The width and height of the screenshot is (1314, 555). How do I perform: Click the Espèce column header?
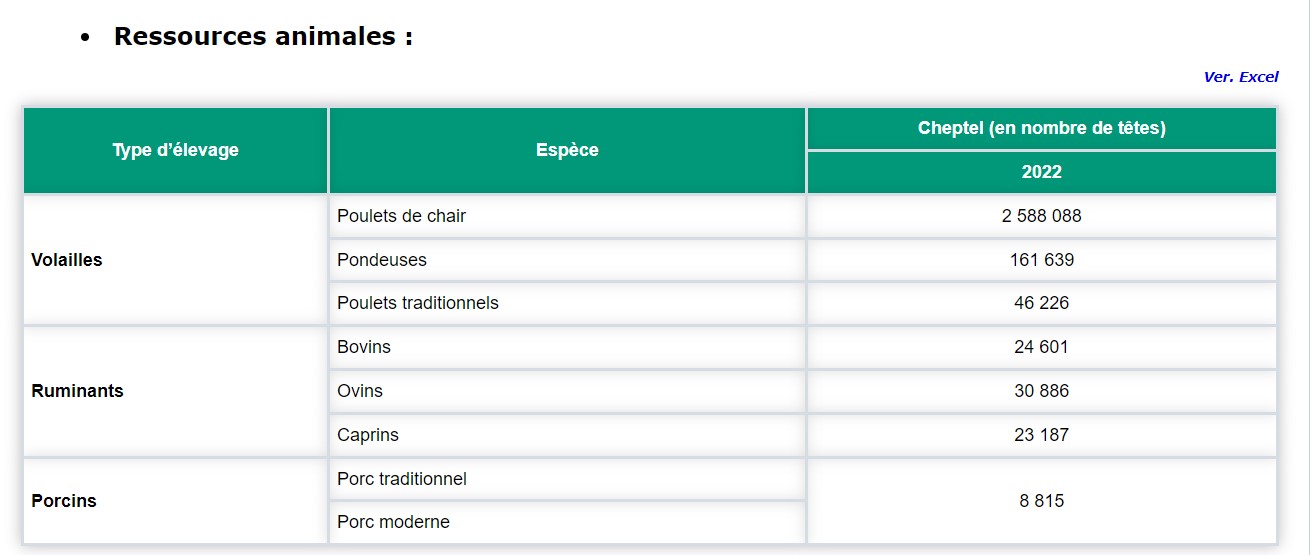567,150
